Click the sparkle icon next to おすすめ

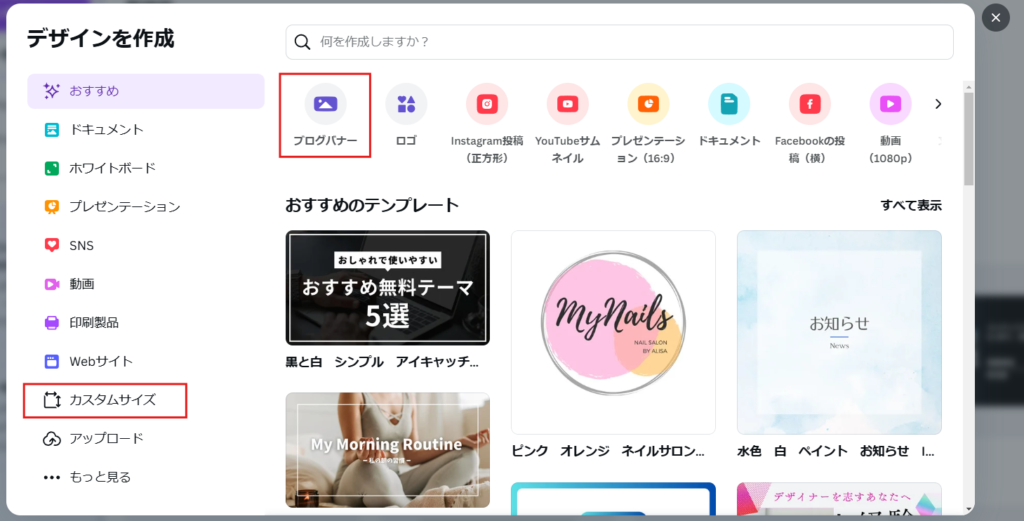pyautogui.click(x=52, y=91)
